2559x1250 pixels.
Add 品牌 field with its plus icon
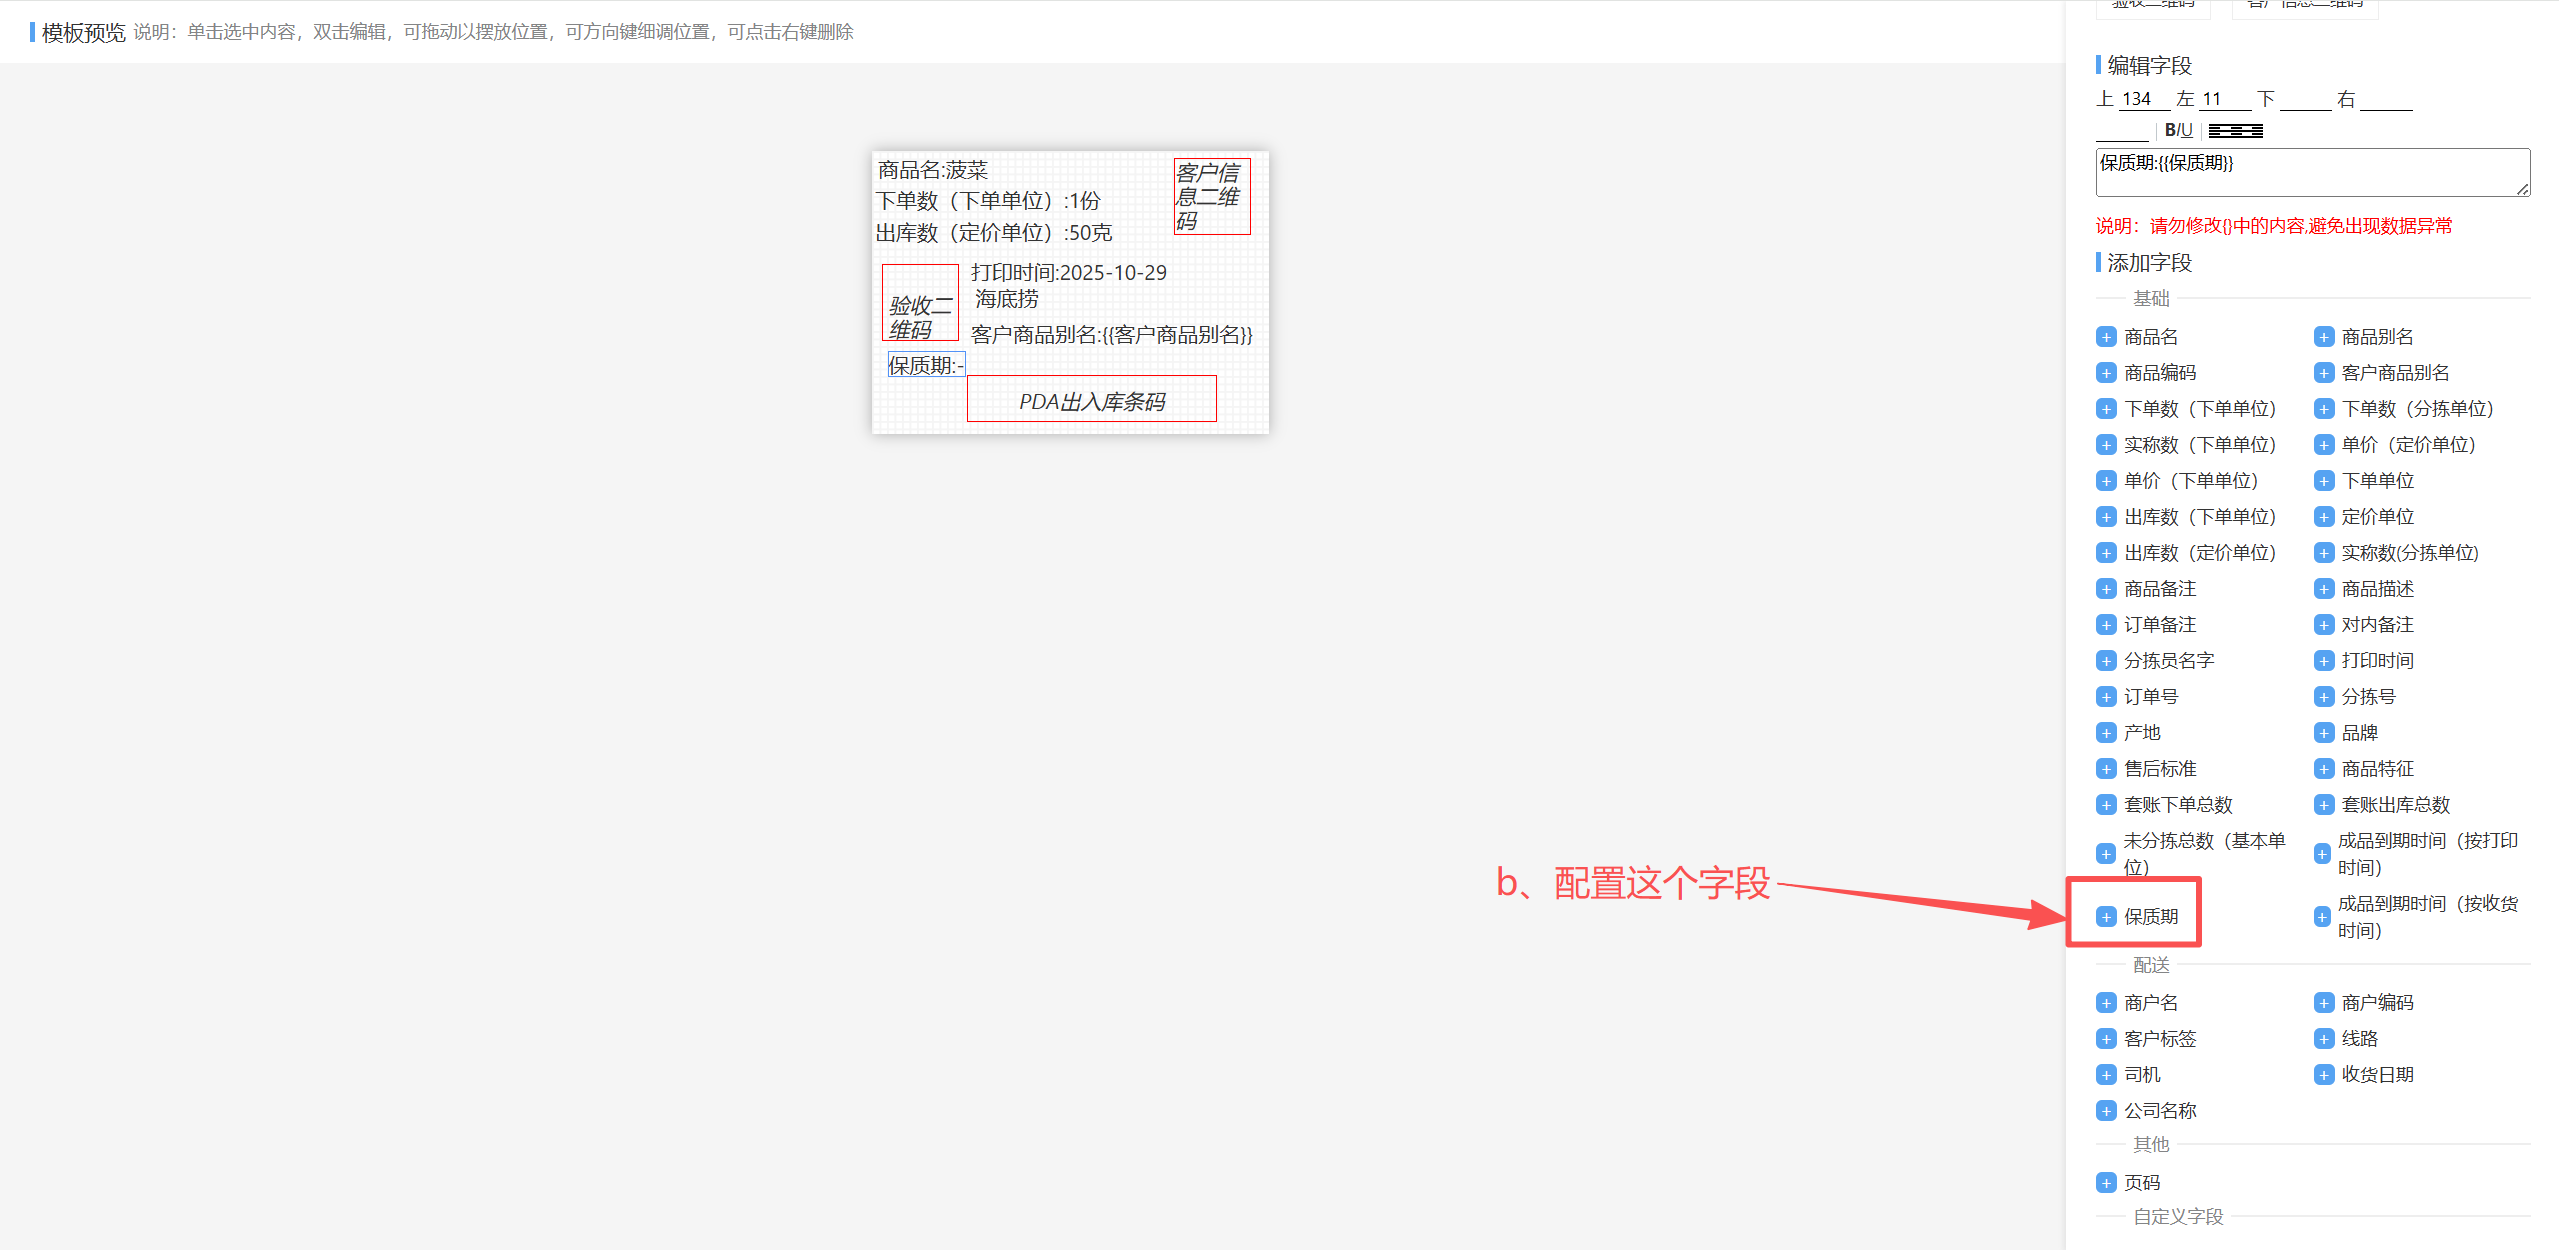[x=2324, y=733]
